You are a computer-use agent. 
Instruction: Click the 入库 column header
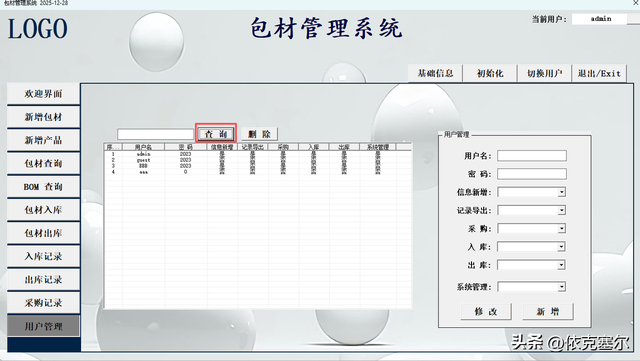click(x=313, y=147)
